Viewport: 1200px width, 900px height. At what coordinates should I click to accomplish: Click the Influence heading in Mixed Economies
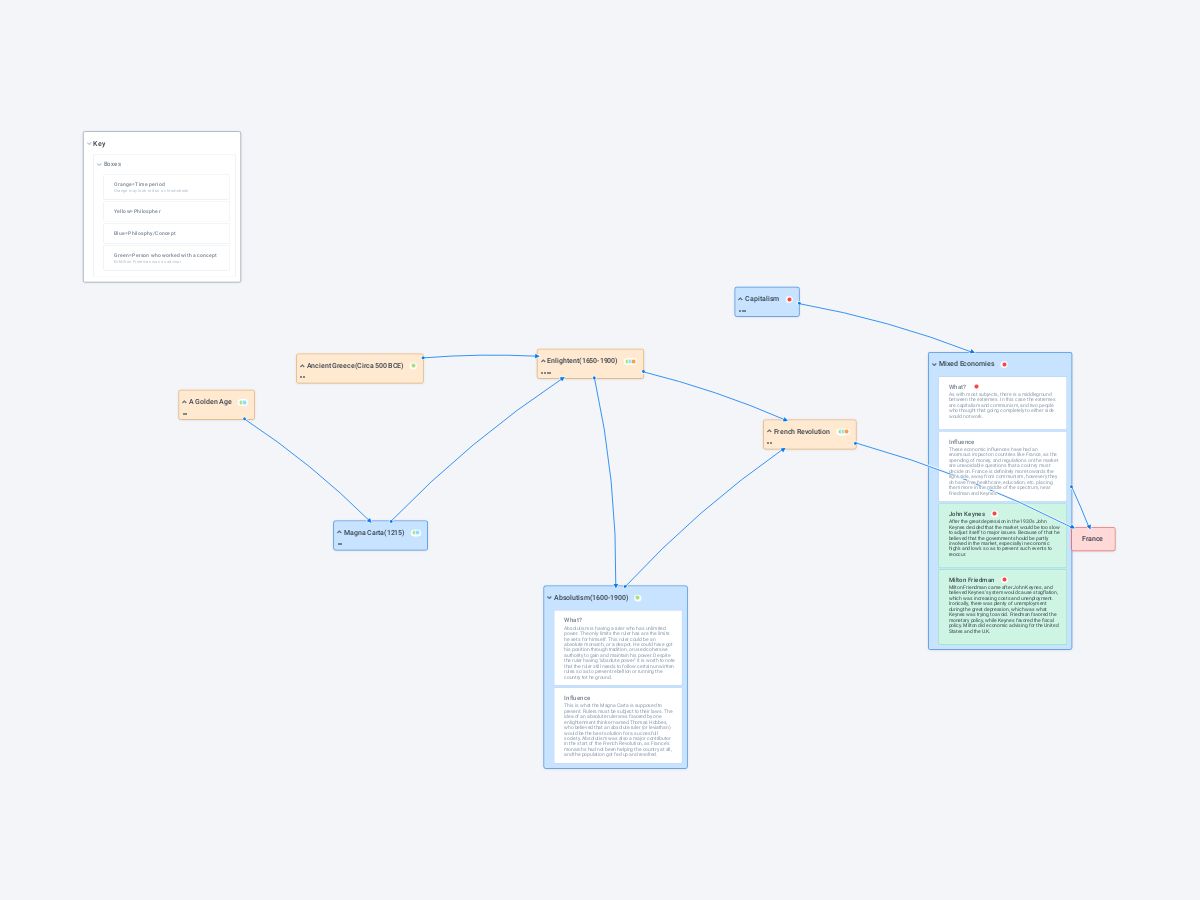(962, 442)
